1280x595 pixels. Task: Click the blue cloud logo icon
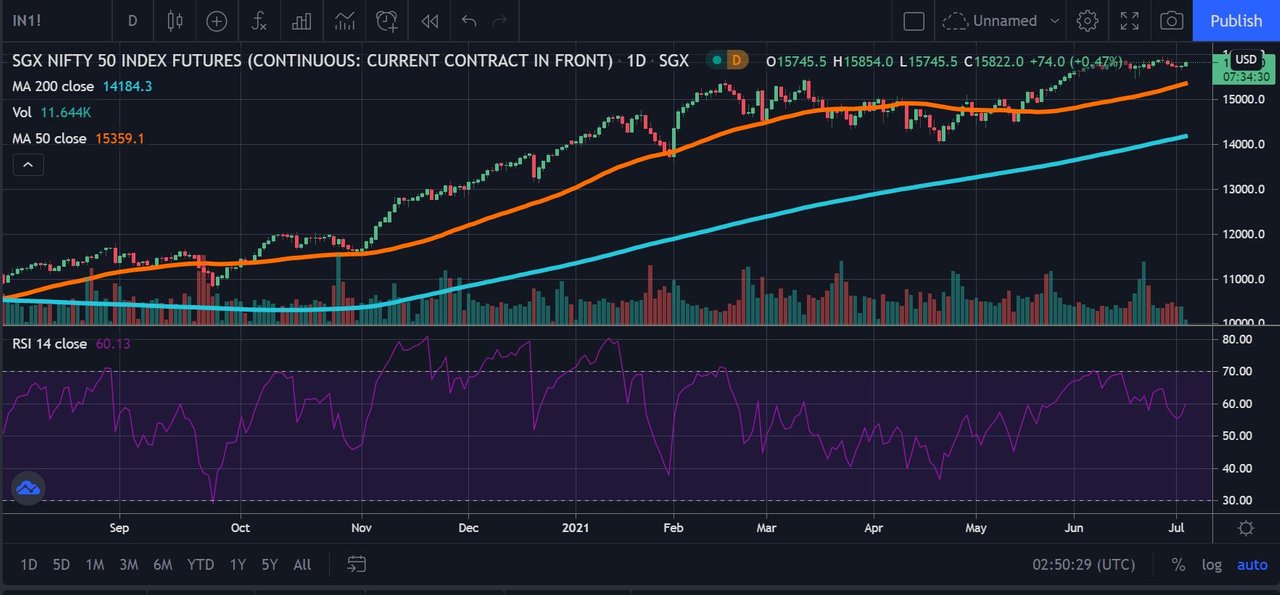point(28,487)
